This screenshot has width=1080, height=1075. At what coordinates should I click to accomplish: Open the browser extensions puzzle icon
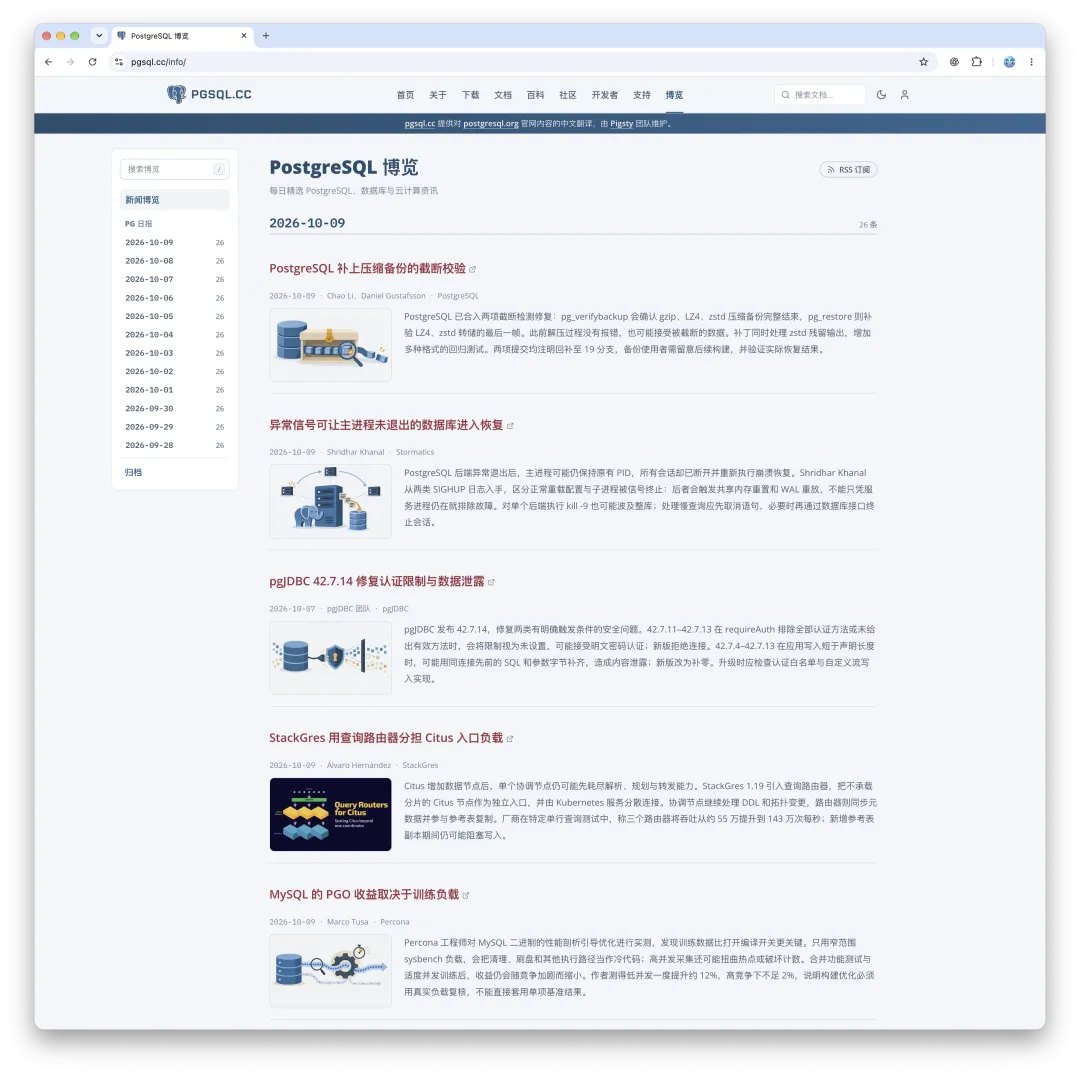point(977,62)
